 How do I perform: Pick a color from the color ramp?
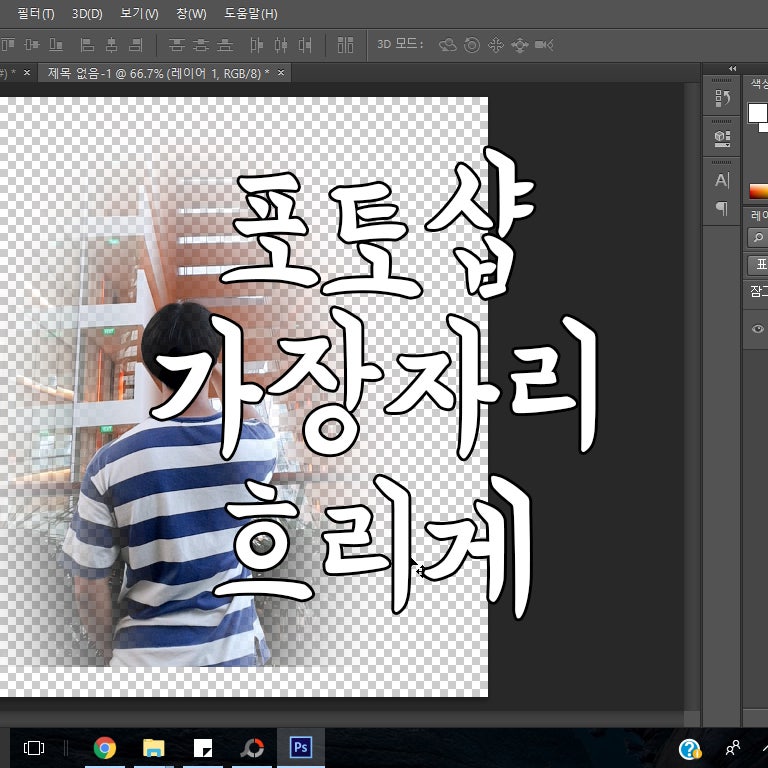759,191
